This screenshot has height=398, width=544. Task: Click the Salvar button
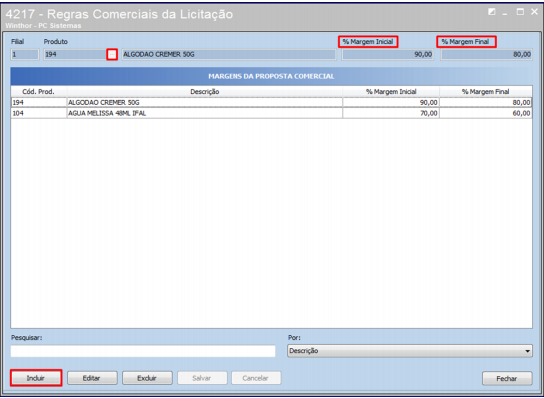pos(202,378)
